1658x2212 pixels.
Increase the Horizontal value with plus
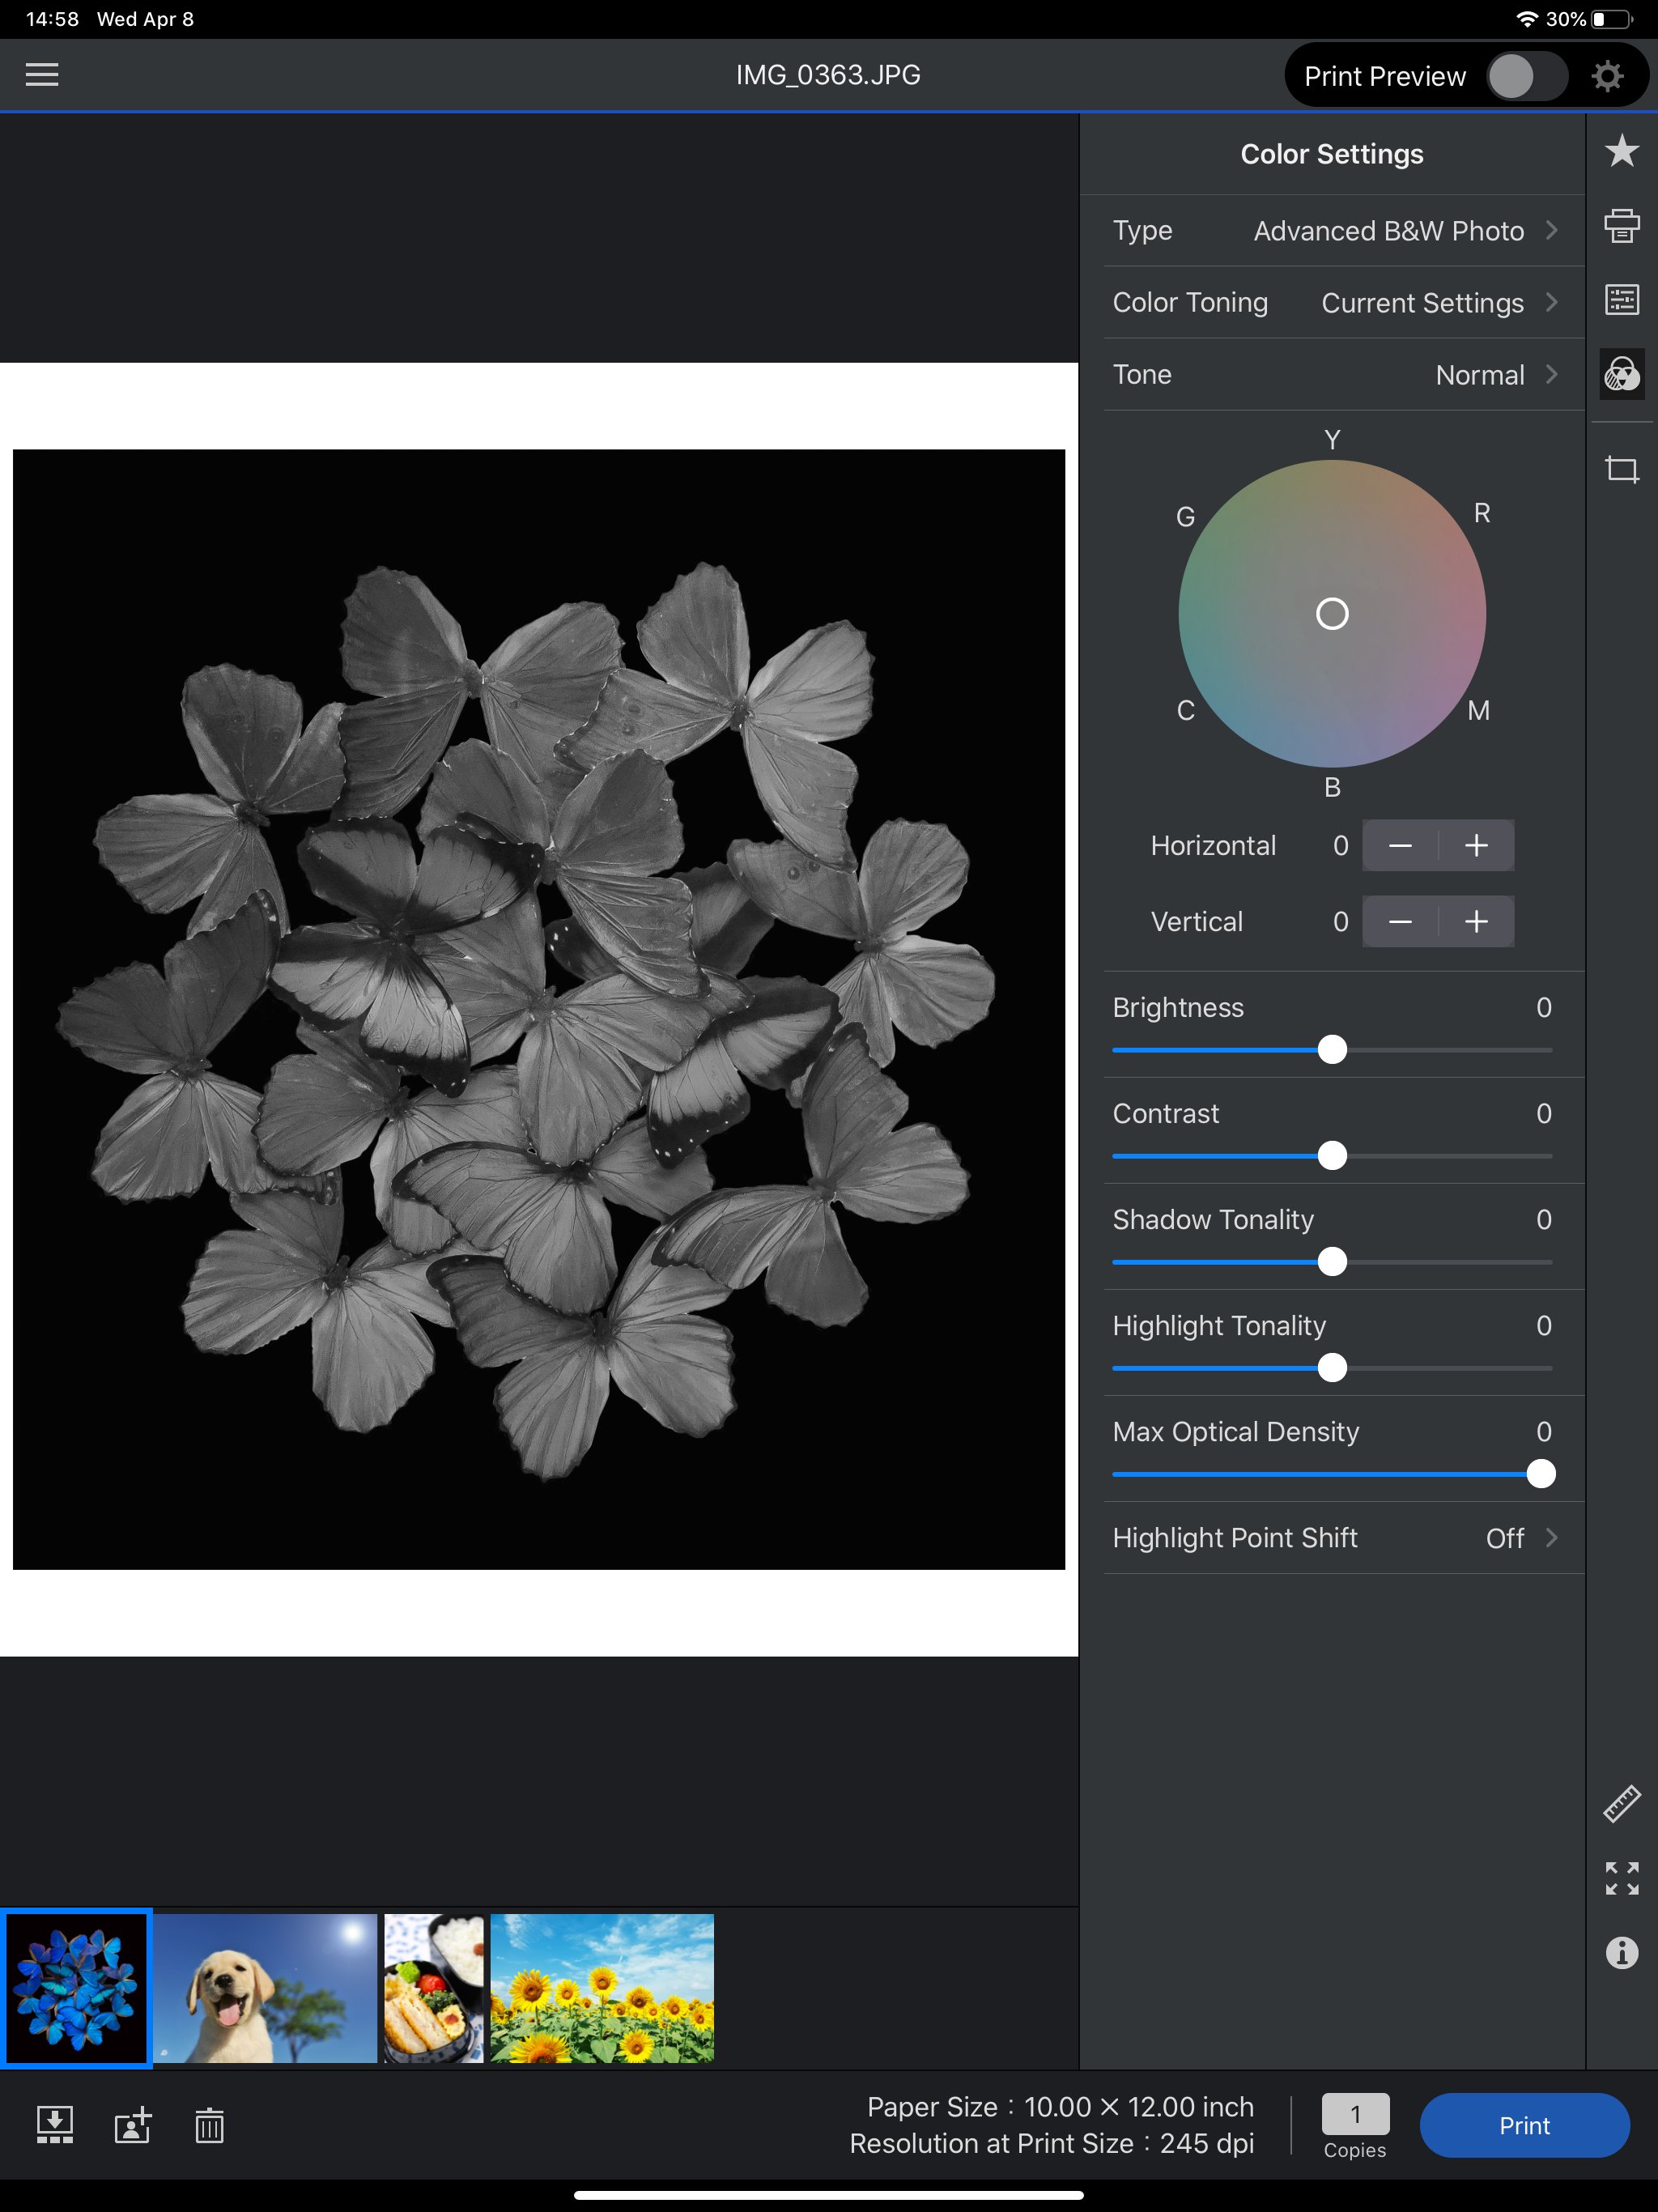click(1476, 846)
